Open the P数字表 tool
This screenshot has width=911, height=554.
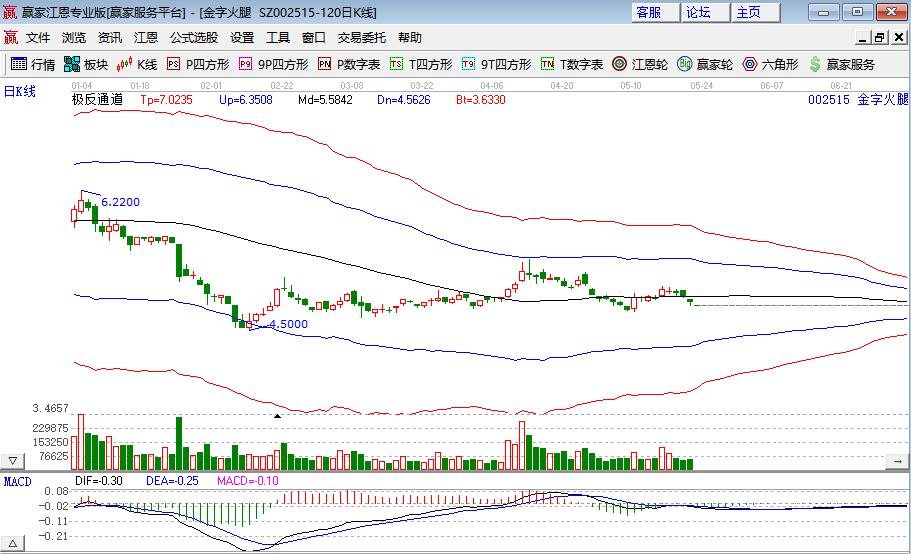point(349,64)
